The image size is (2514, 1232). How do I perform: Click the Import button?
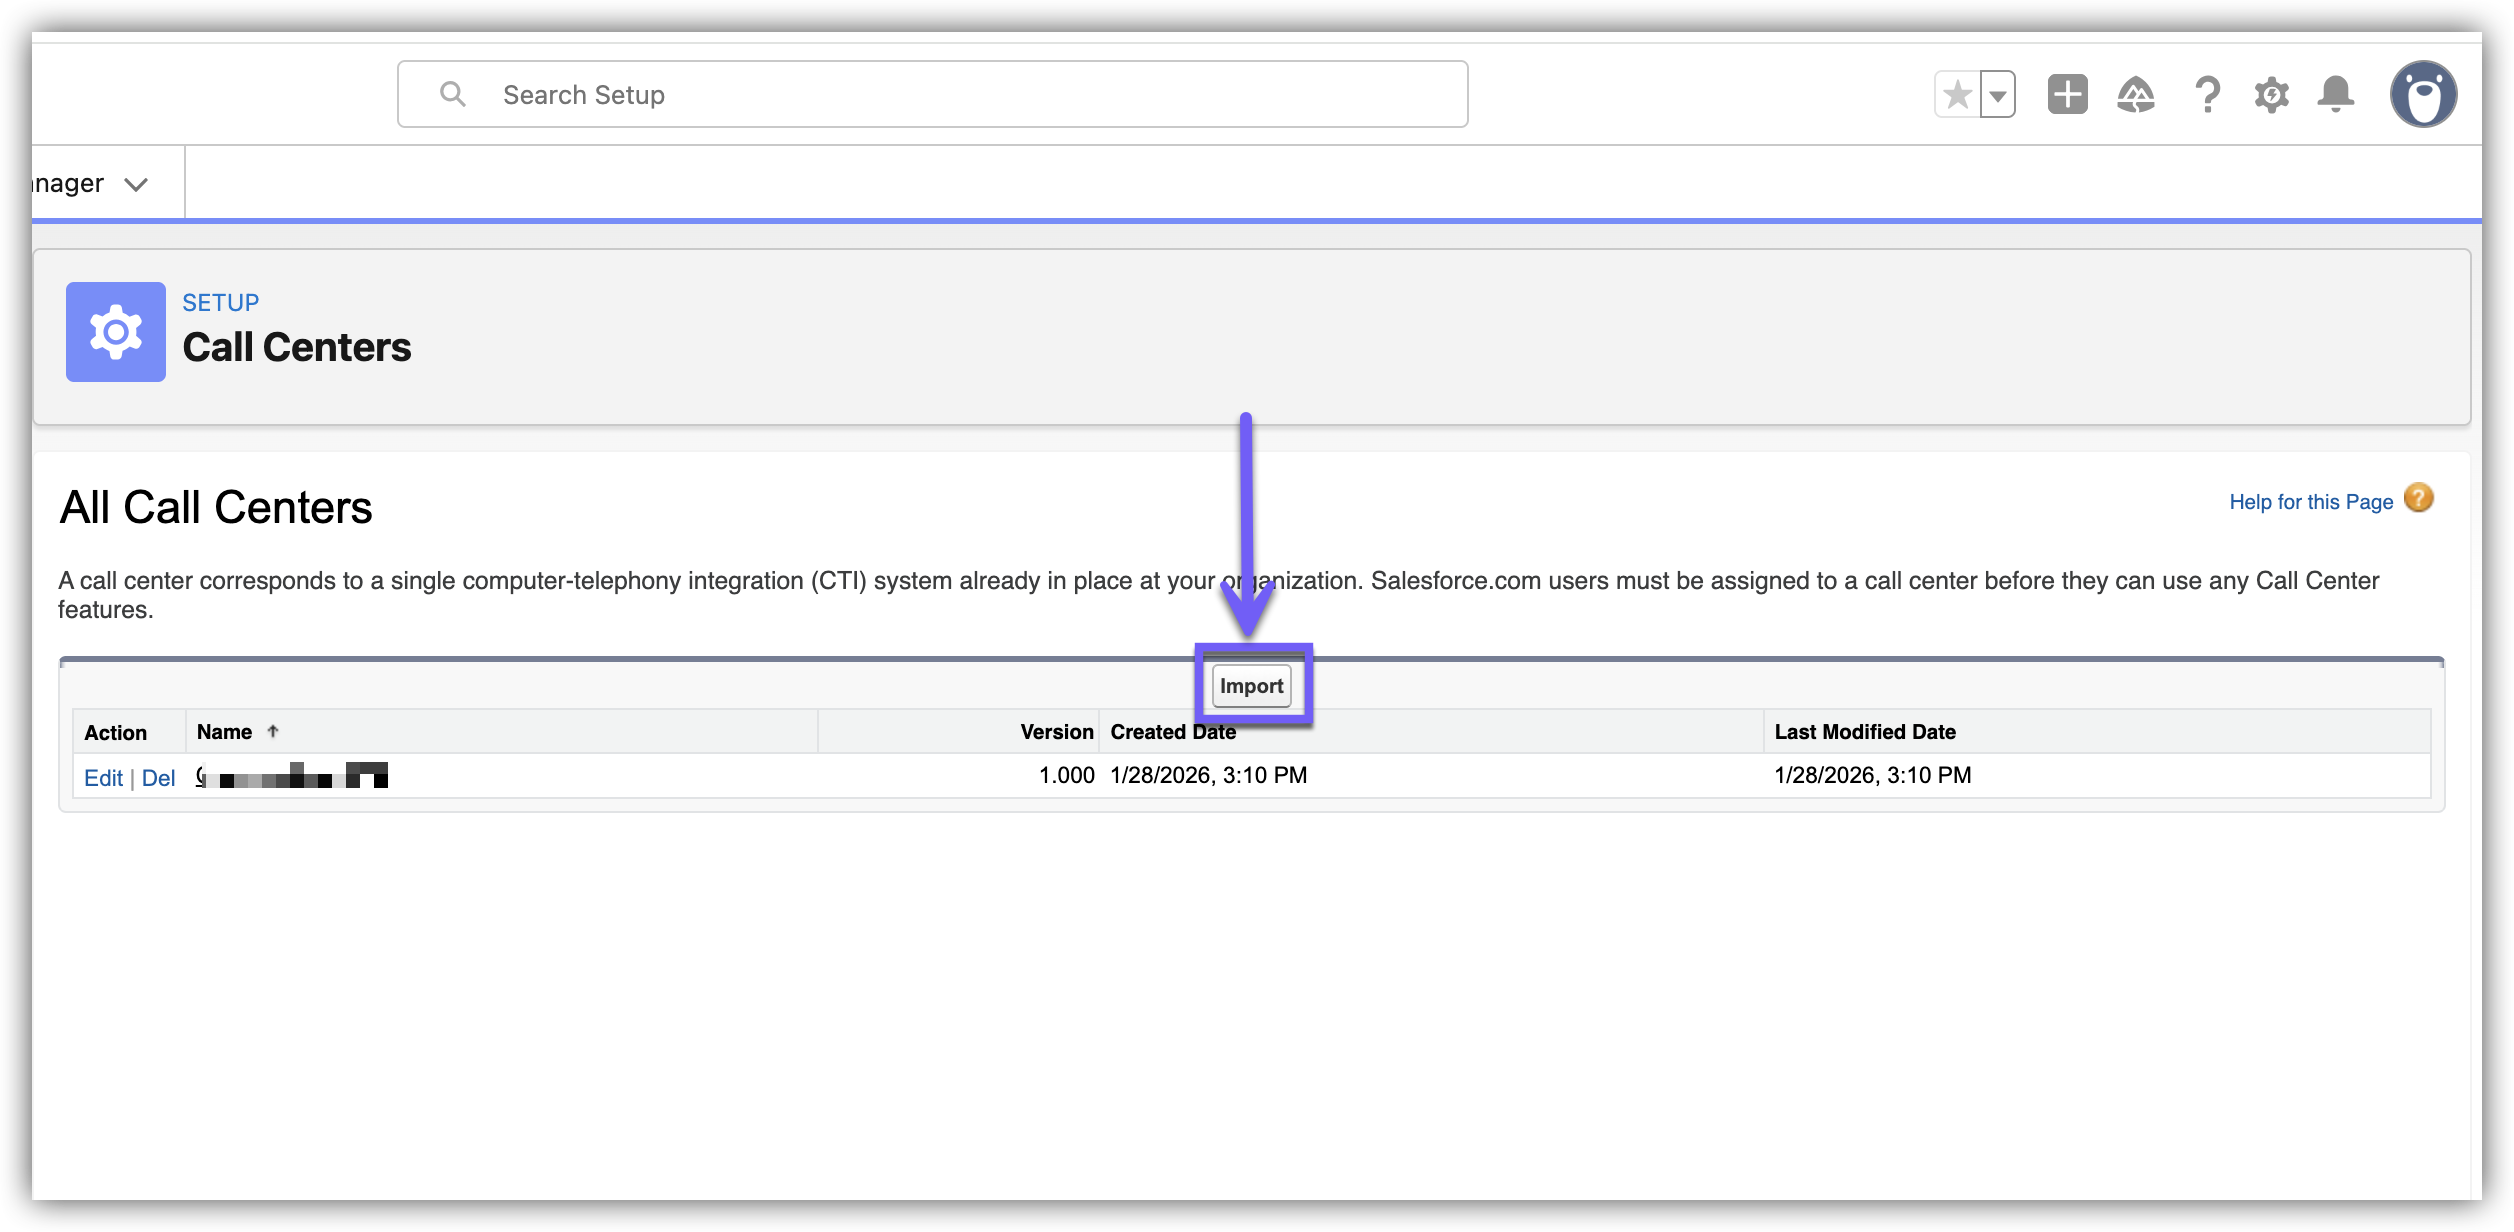[x=1251, y=686]
